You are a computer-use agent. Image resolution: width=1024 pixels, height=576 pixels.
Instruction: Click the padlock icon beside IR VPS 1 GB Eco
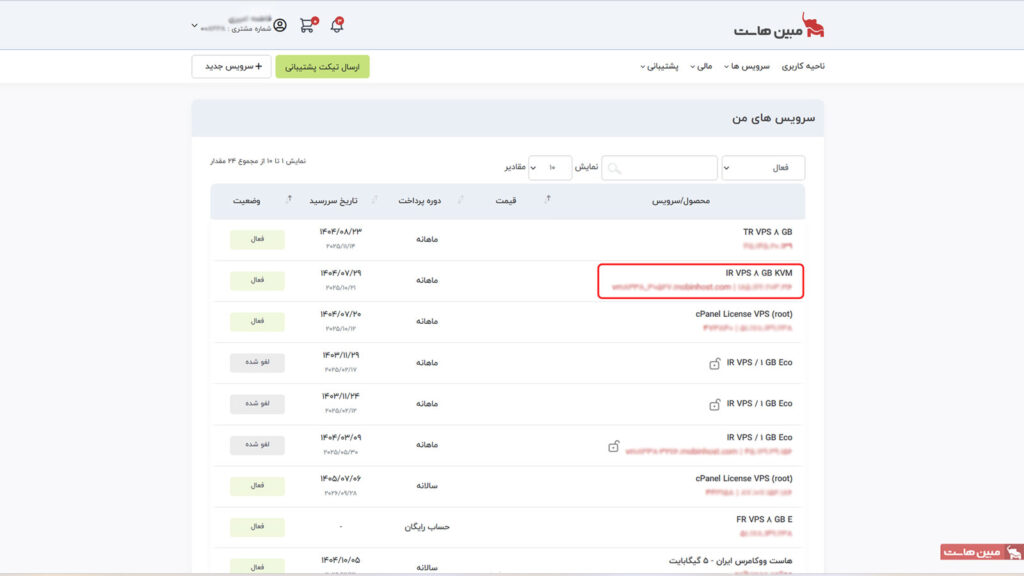[x=714, y=362]
